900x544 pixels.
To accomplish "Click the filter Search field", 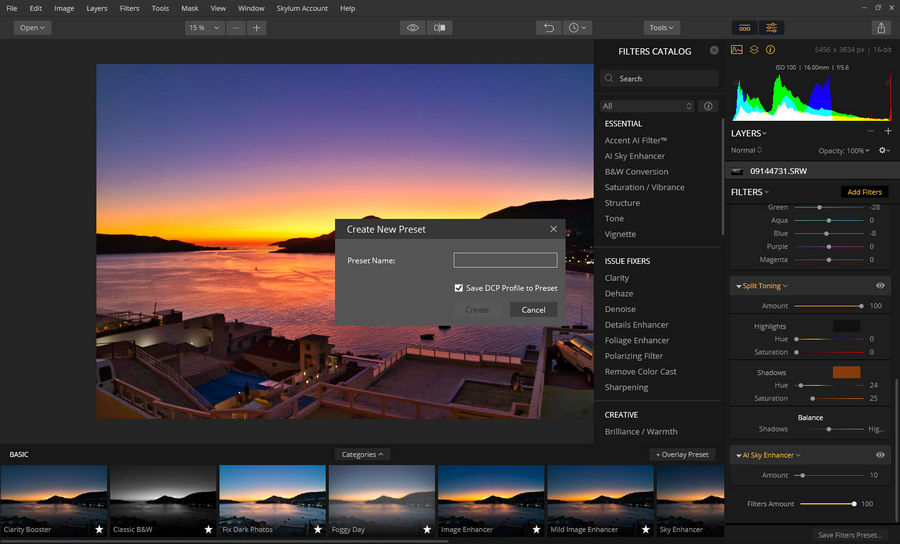I will (x=659, y=79).
